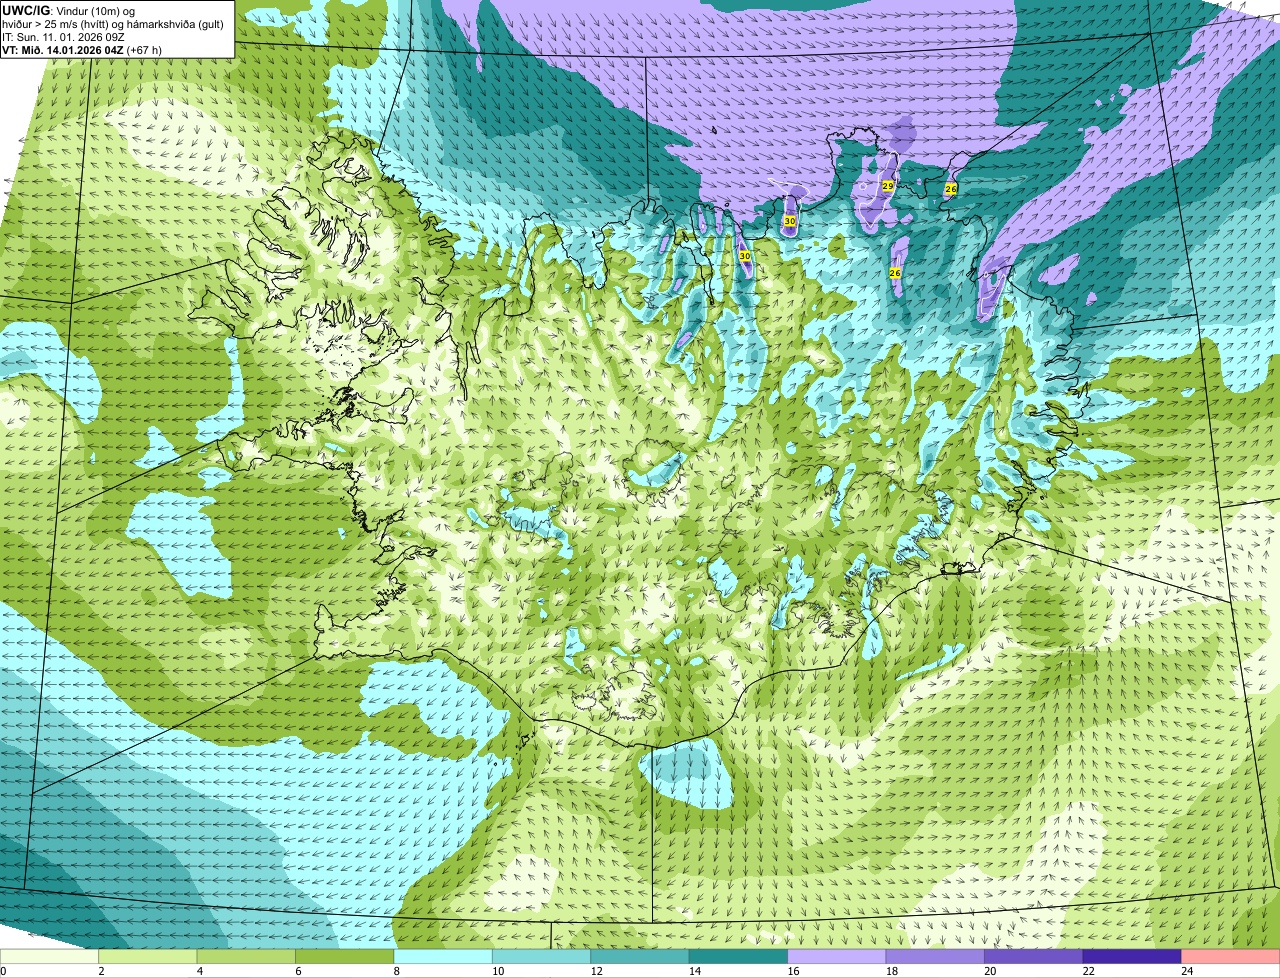This screenshot has width=1280, height=978.
Task: Click the initialization time "IT: Sun. 11. 01. 2026 09Z"
Action: [63, 37]
